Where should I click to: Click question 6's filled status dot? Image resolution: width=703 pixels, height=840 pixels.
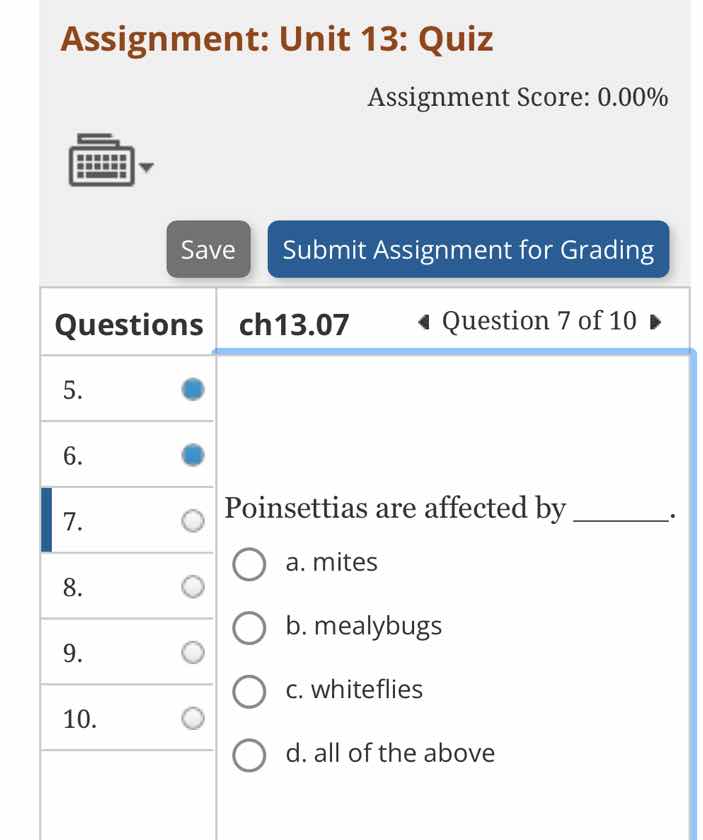[193, 456]
